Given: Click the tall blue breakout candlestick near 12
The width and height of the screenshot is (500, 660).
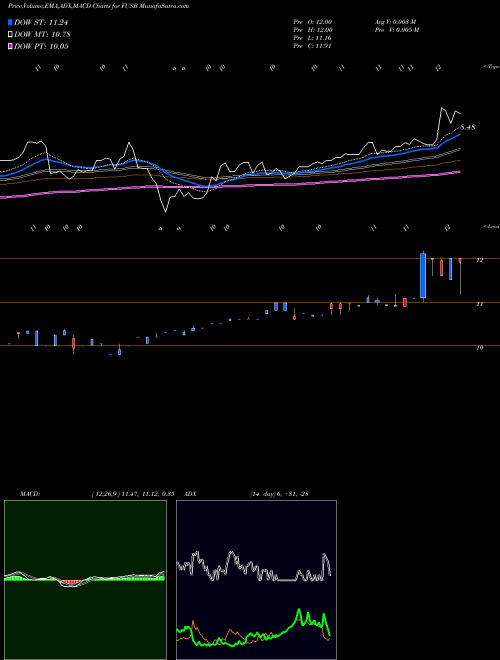Looking at the screenshot, I should (423, 276).
